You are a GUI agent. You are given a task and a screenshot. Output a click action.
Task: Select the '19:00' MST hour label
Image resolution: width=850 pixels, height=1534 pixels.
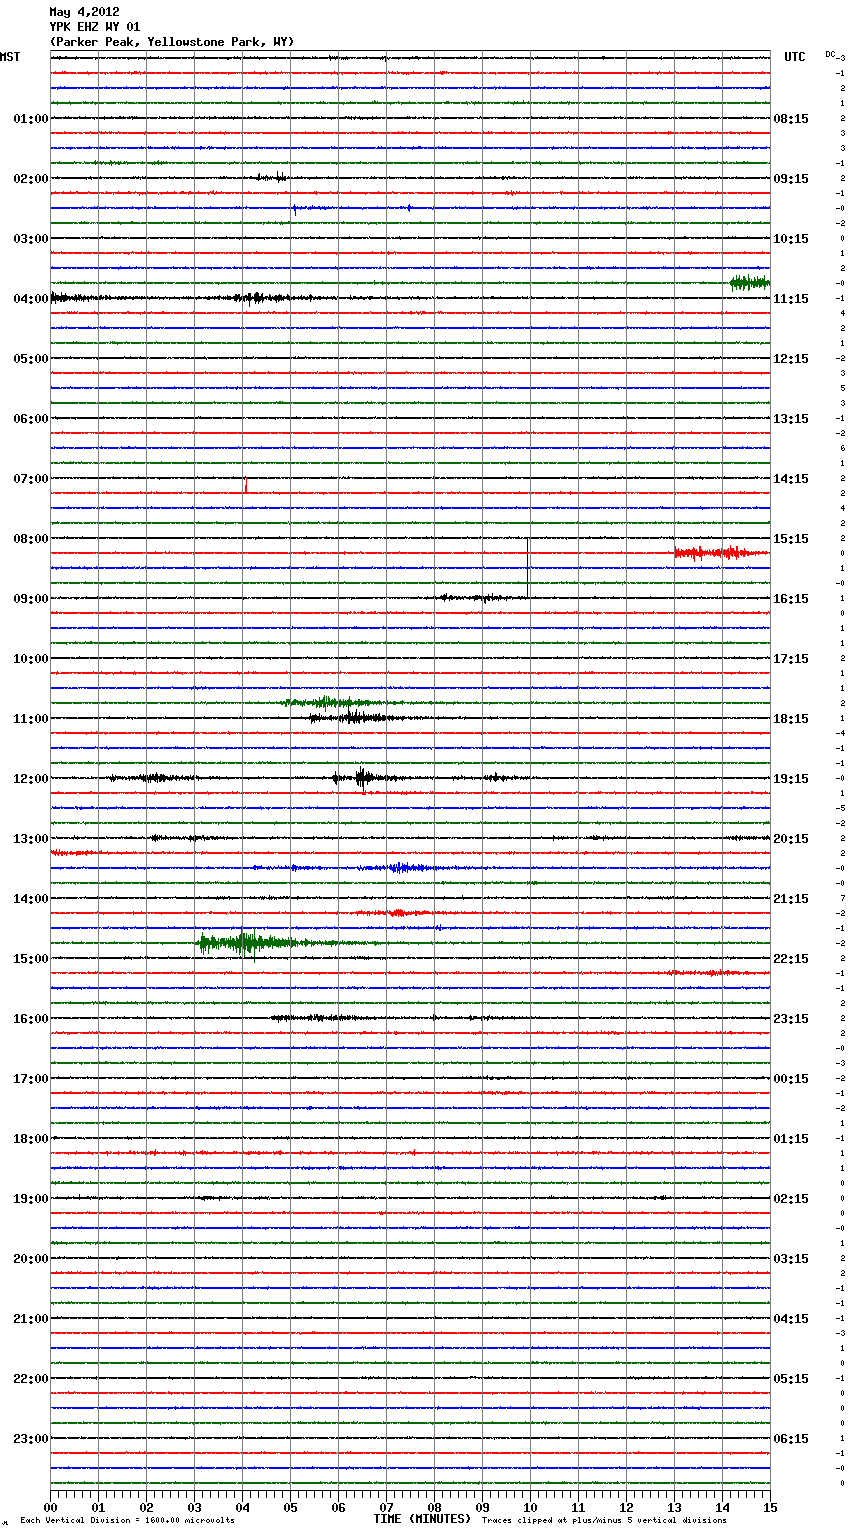click(x=31, y=1199)
